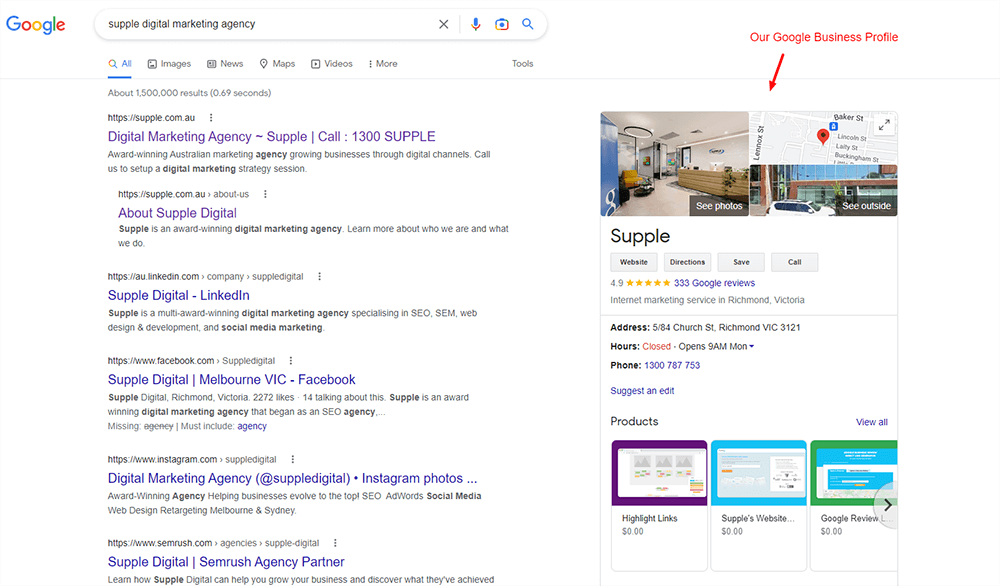The height and width of the screenshot is (586, 1000).
Task: Open the Highlight Links product card
Action: 659,505
